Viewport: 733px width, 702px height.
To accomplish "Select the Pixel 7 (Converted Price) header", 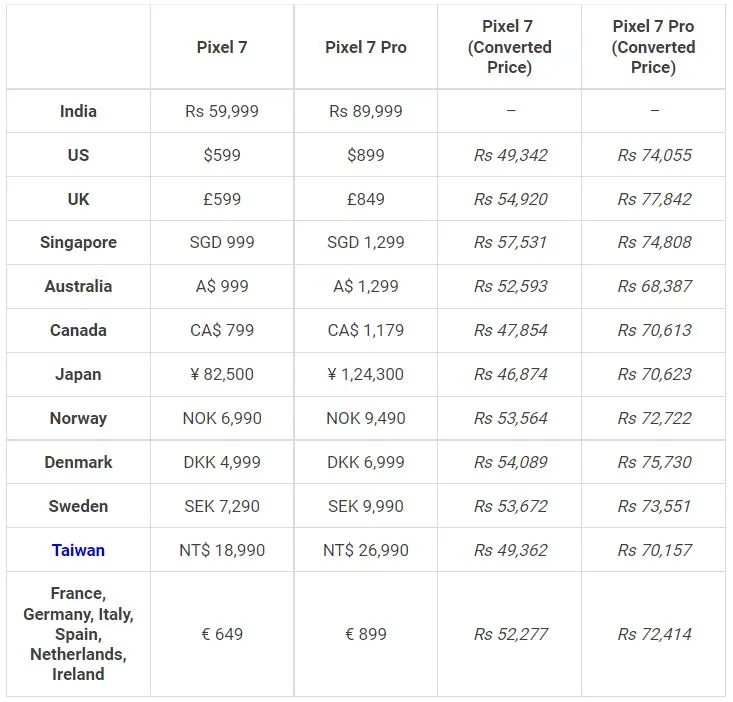I will click(x=509, y=47).
